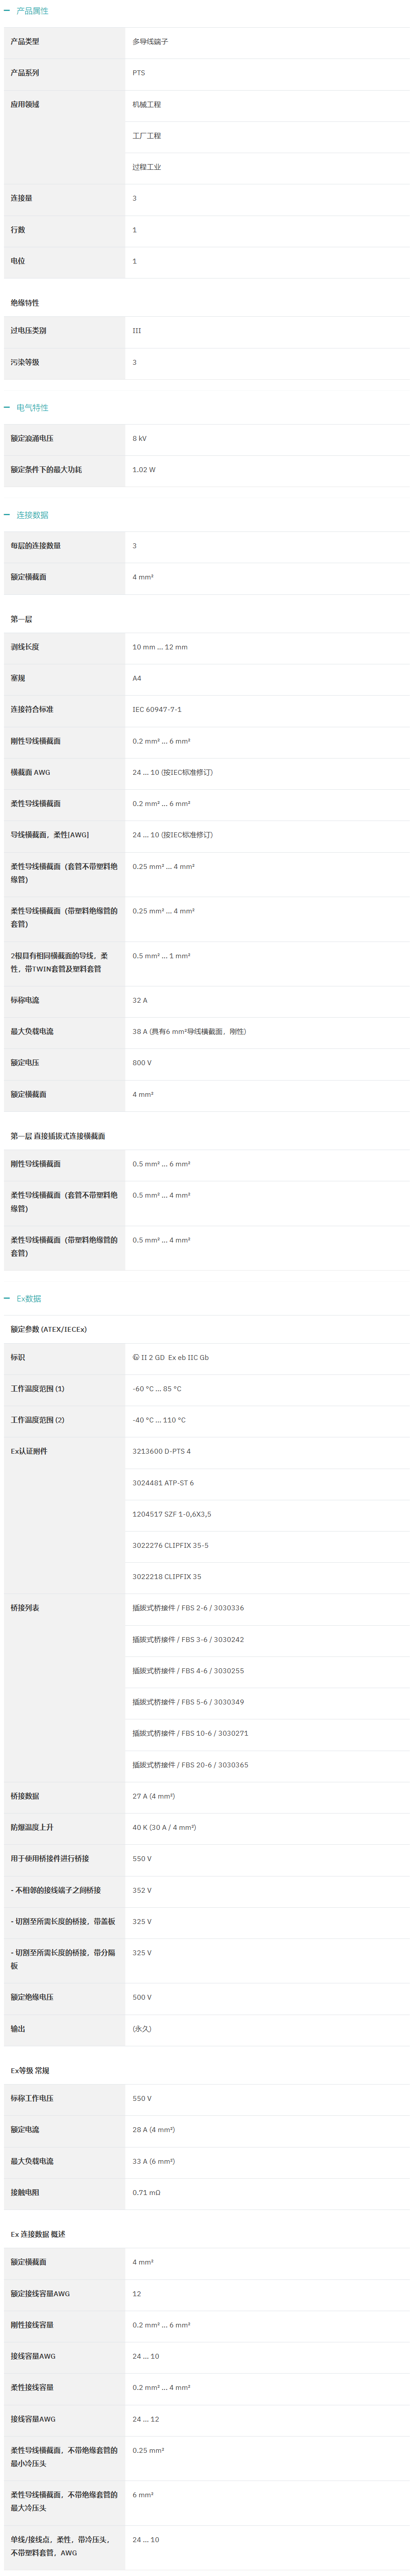Screen dimensions: 412x2576
Task: Select the 3022218 CLIPFIX 35 accessory
Action: 167,1577
